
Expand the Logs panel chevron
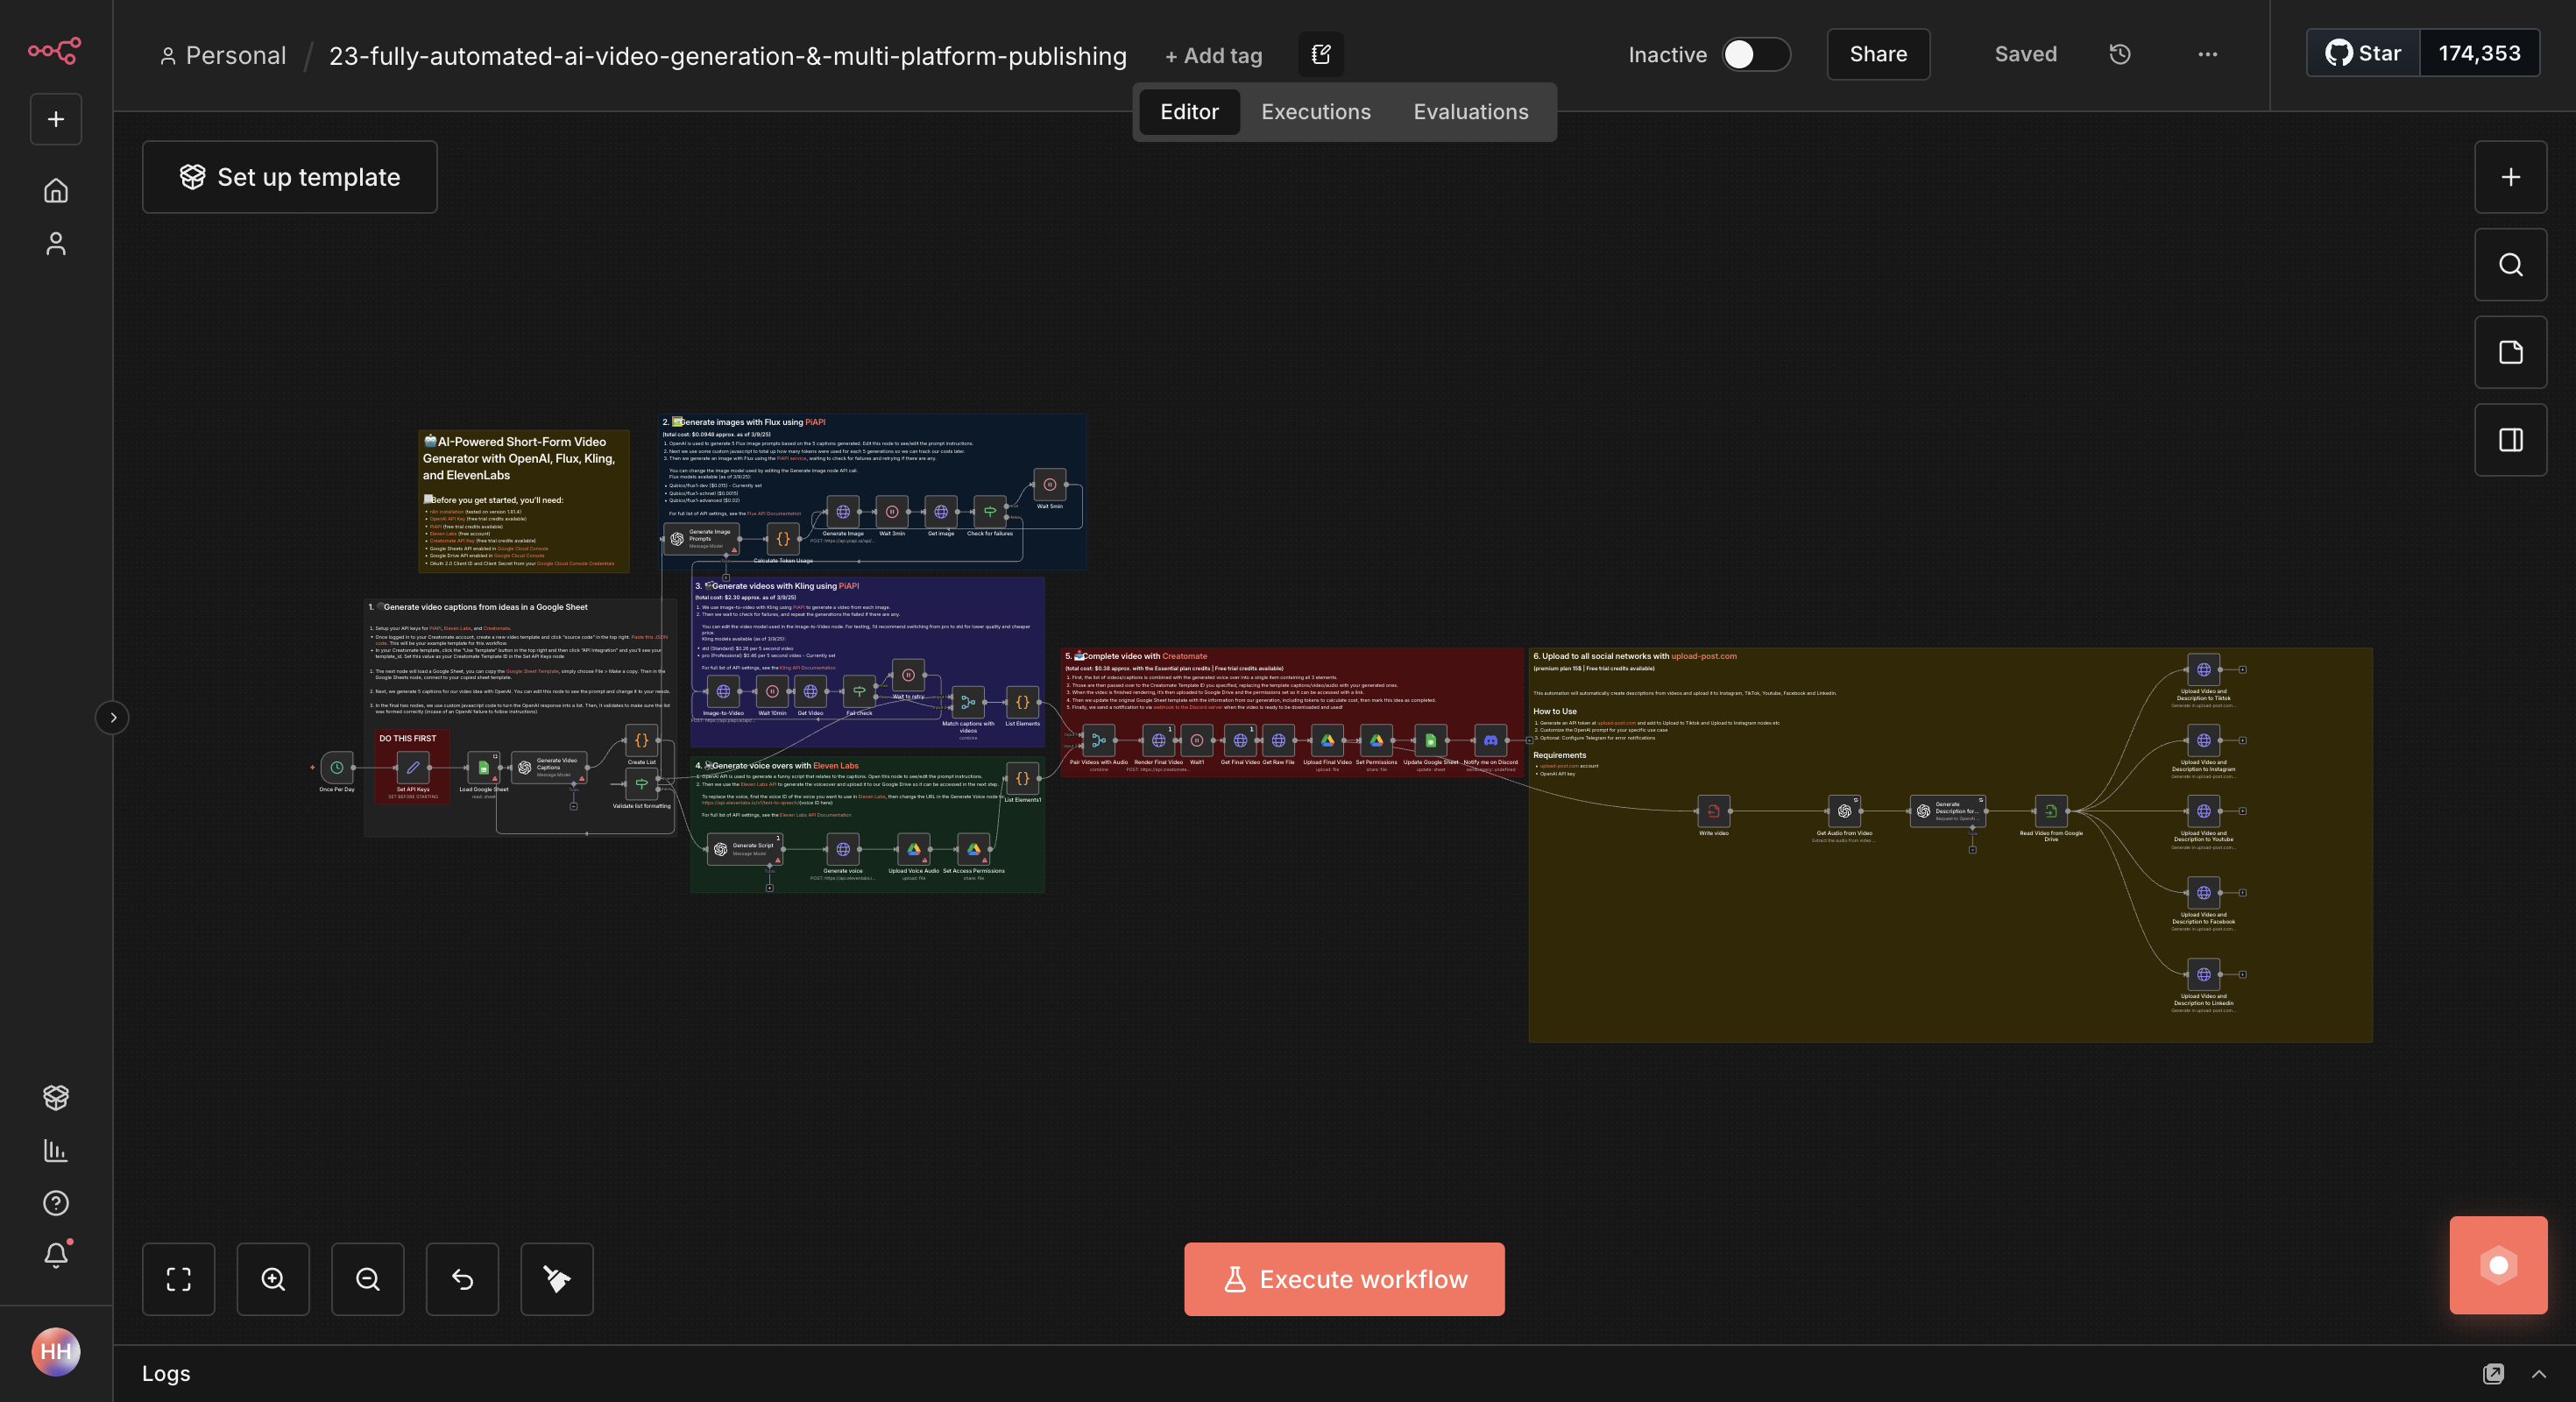(x=2538, y=1374)
